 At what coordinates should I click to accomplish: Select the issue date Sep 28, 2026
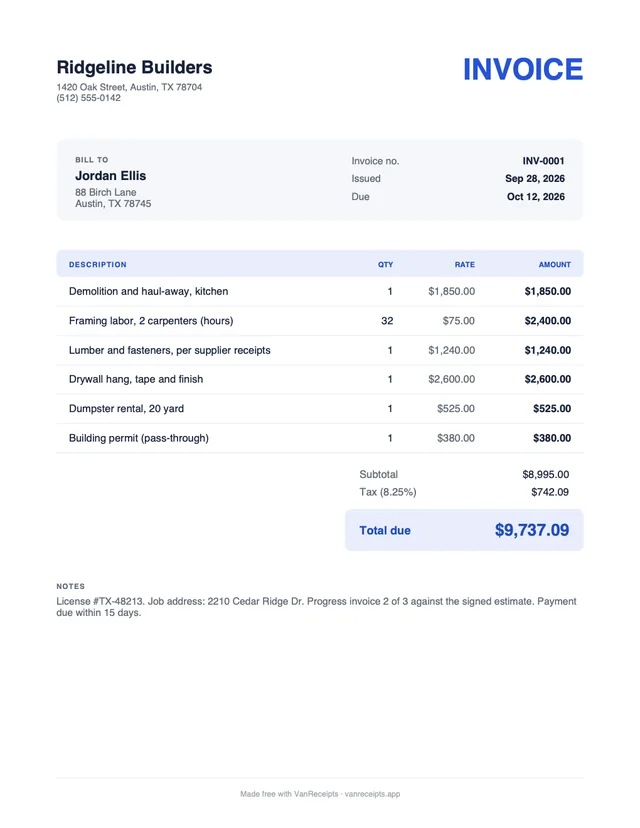[x=535, y=178]
